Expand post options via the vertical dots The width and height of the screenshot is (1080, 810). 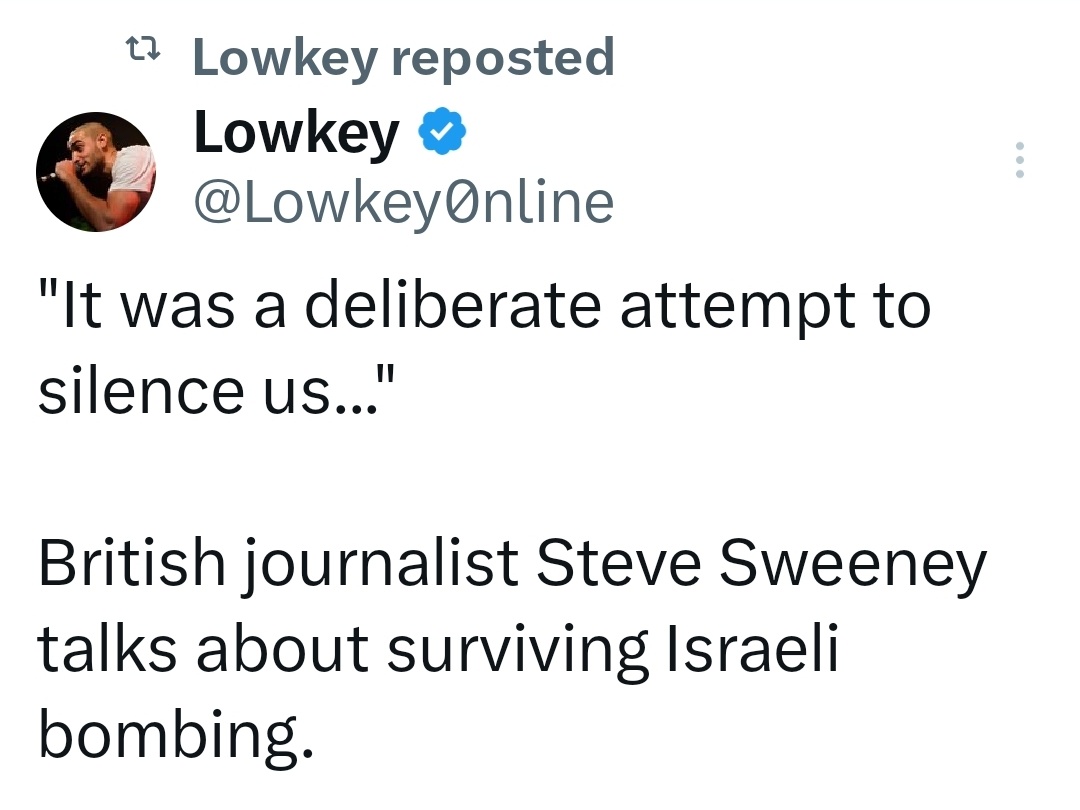click(1019, 160)
